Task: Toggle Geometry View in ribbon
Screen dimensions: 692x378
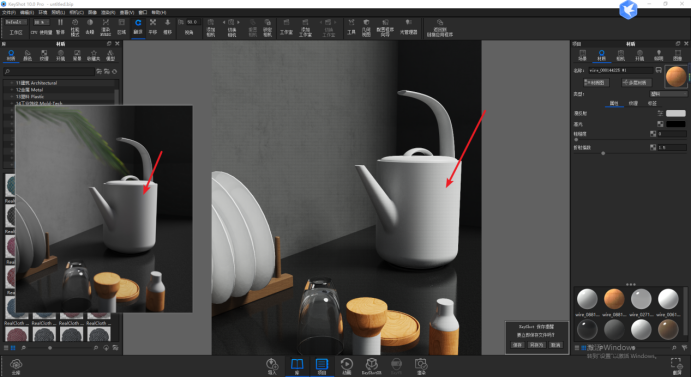Action: (366, 27)
